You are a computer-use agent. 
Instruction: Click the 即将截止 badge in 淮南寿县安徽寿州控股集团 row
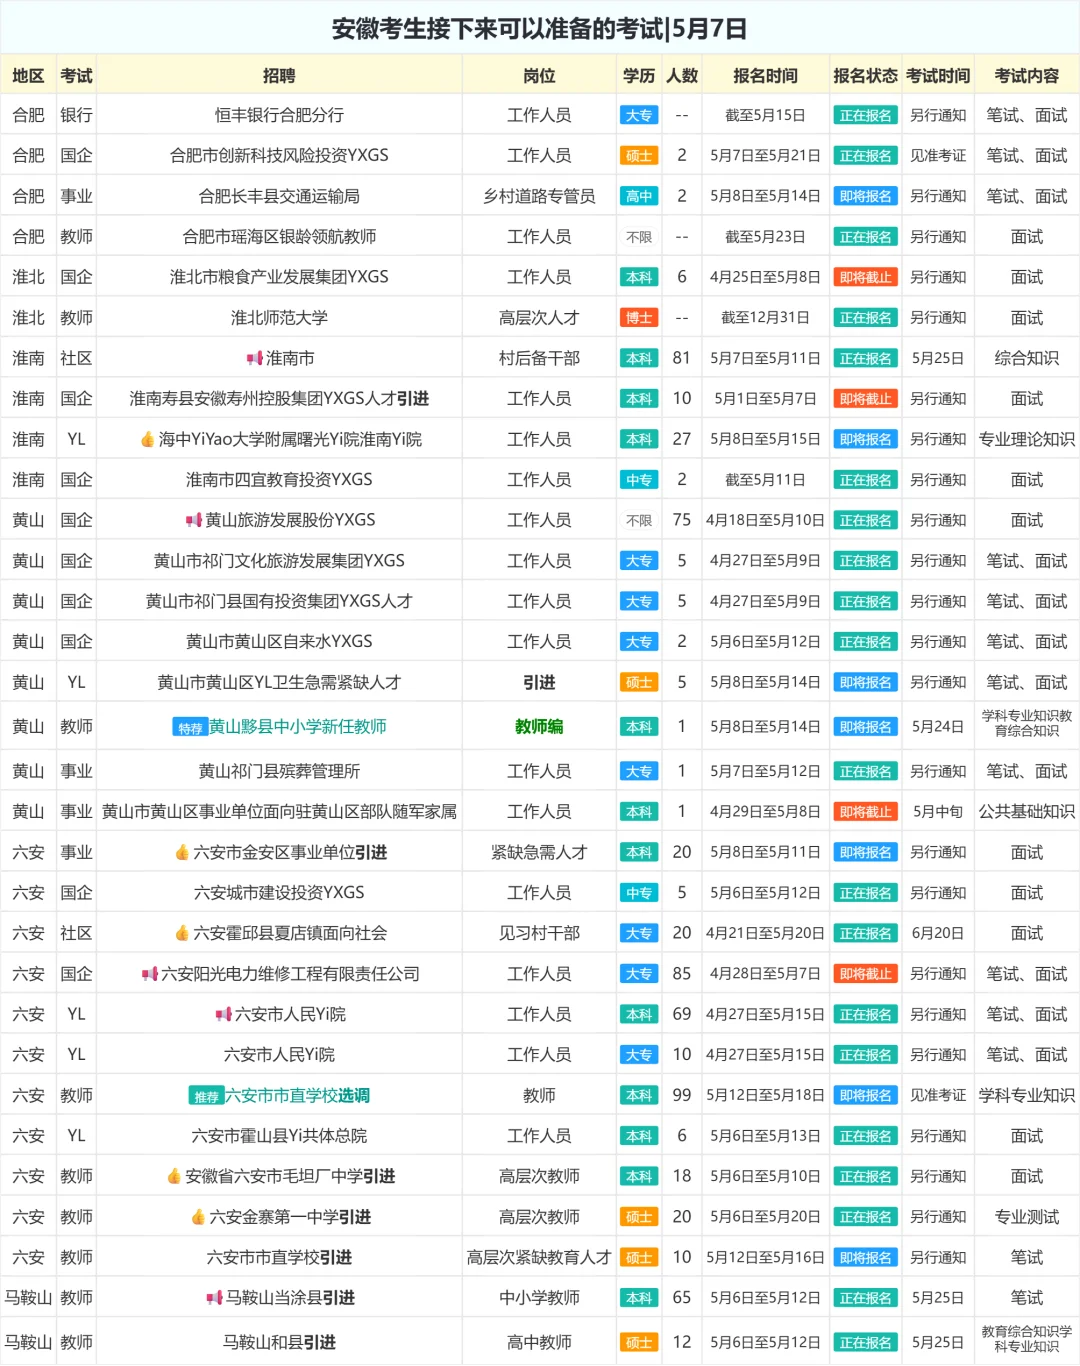point(865,399)
